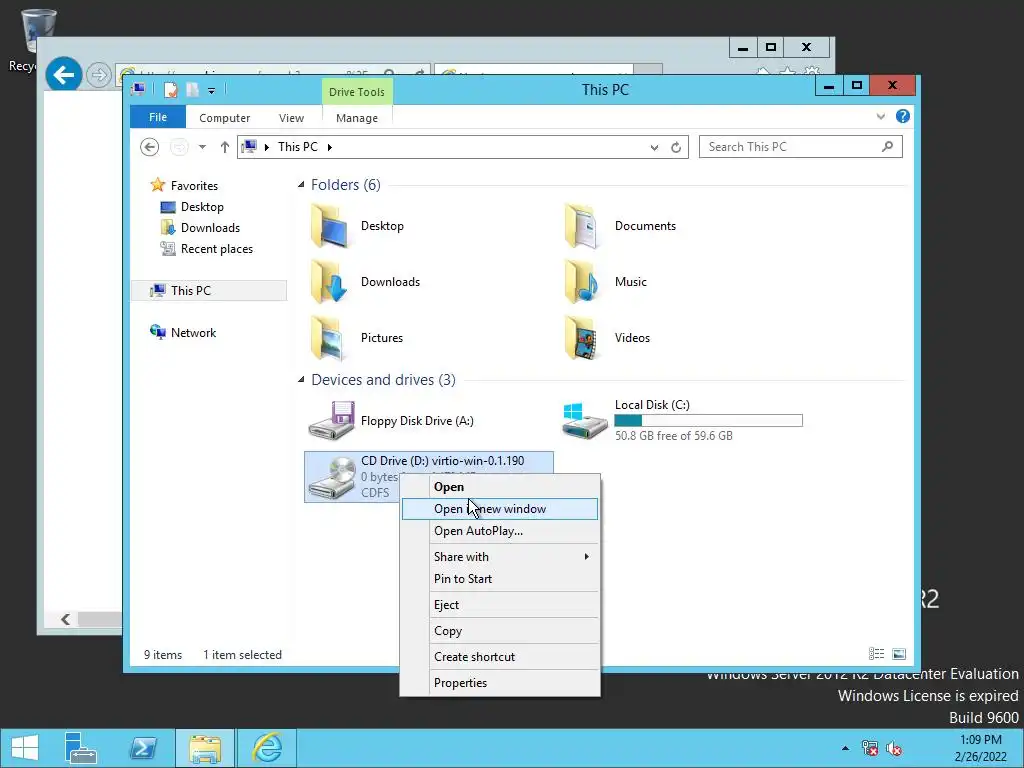The width and height of the screenshot is (1024, 768).
Task: Select Downloads under Favorites
Action: click(x=210, y=228)
